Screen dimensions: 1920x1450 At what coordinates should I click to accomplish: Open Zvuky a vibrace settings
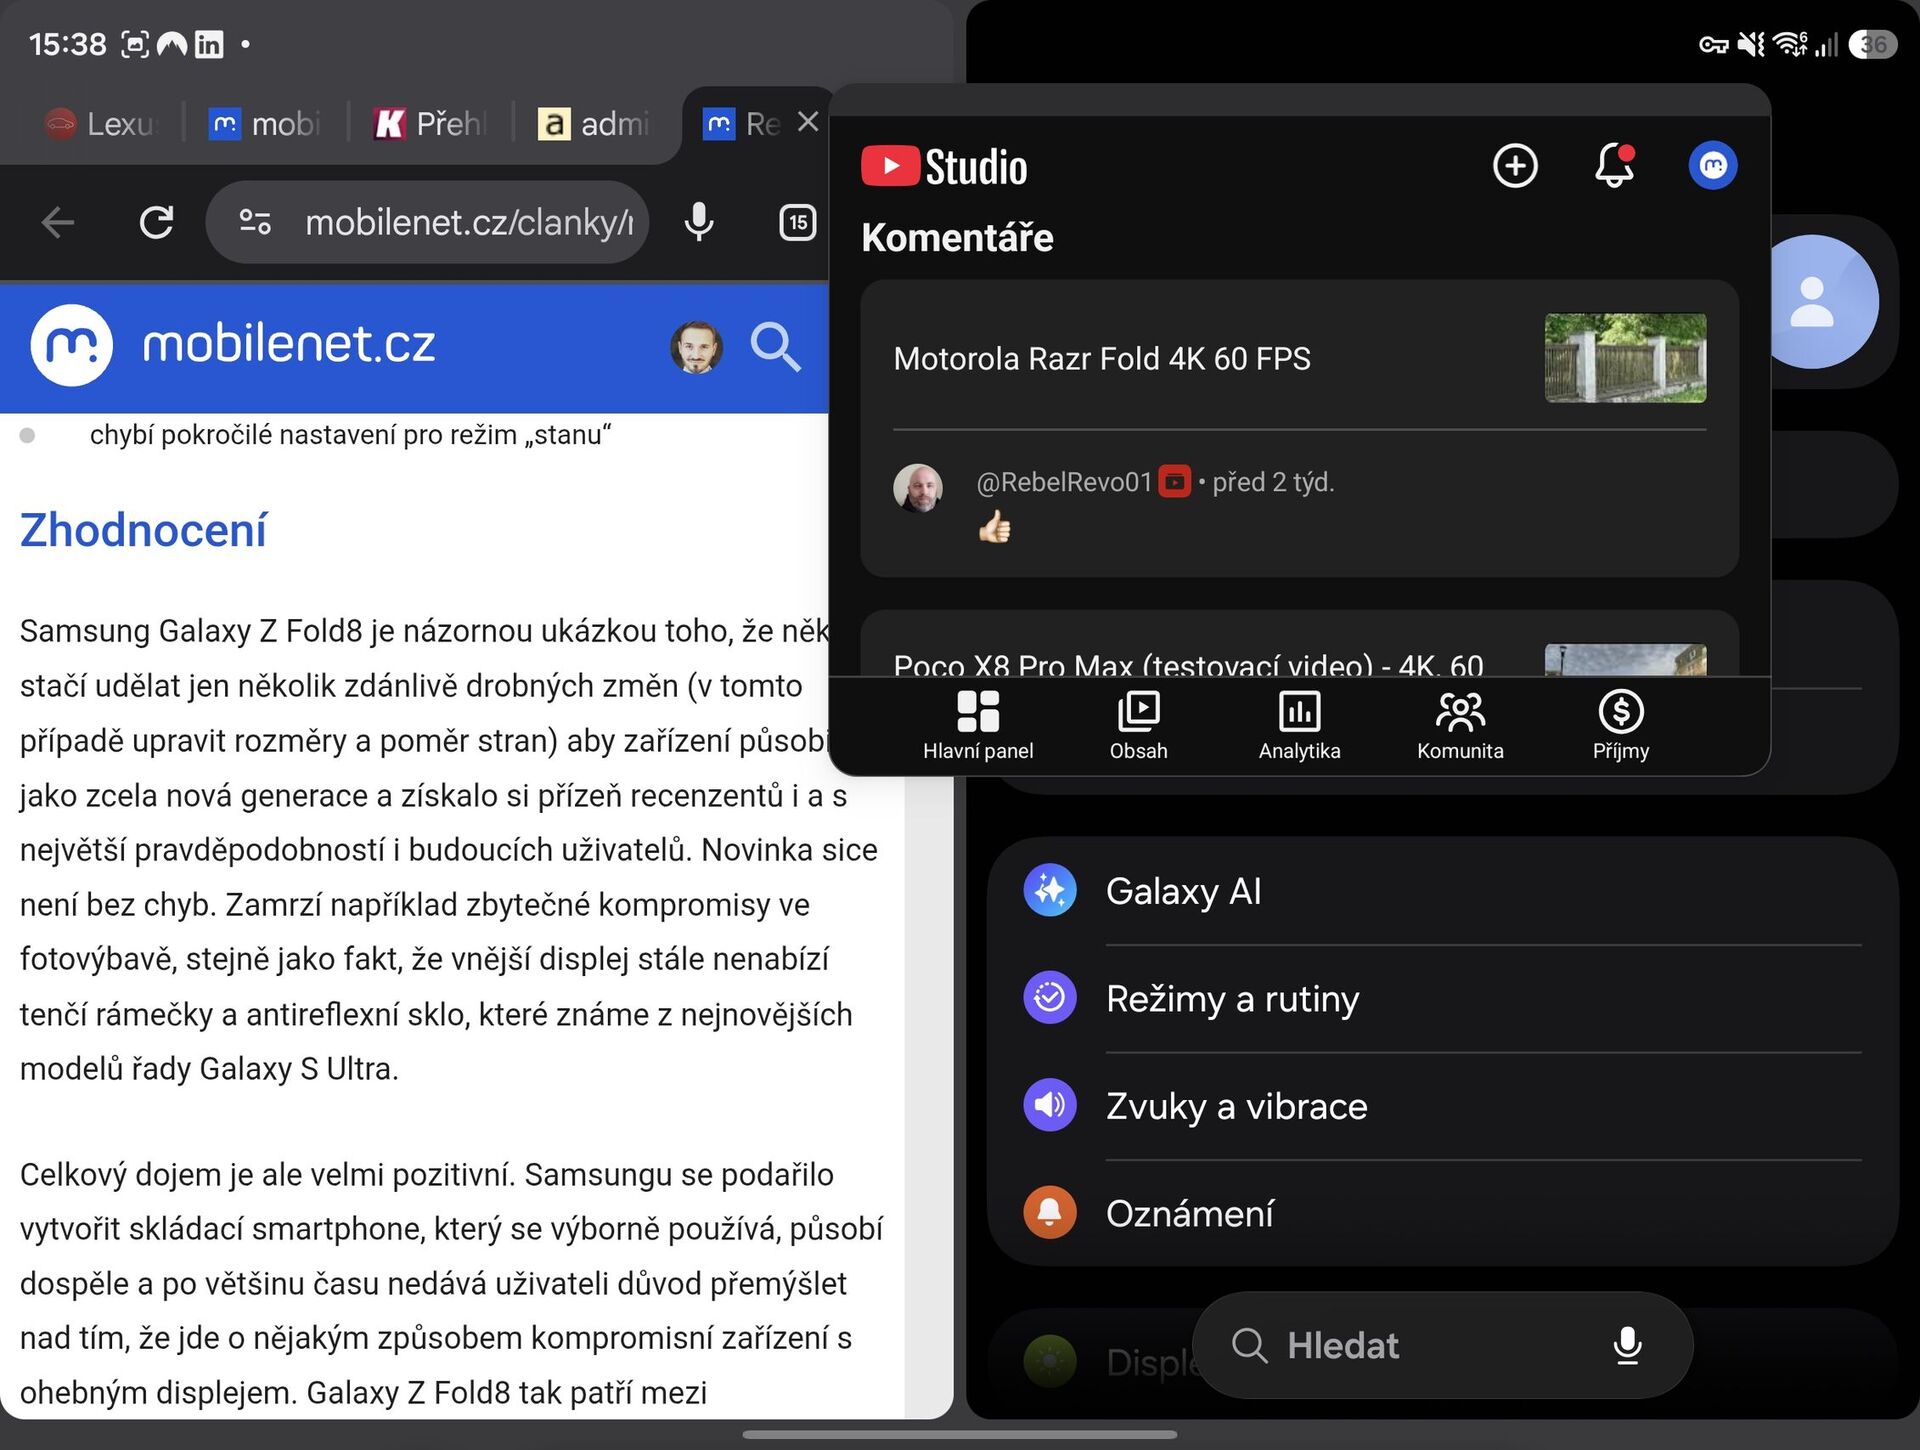pyautogui.click(x=1442, y=1105)
